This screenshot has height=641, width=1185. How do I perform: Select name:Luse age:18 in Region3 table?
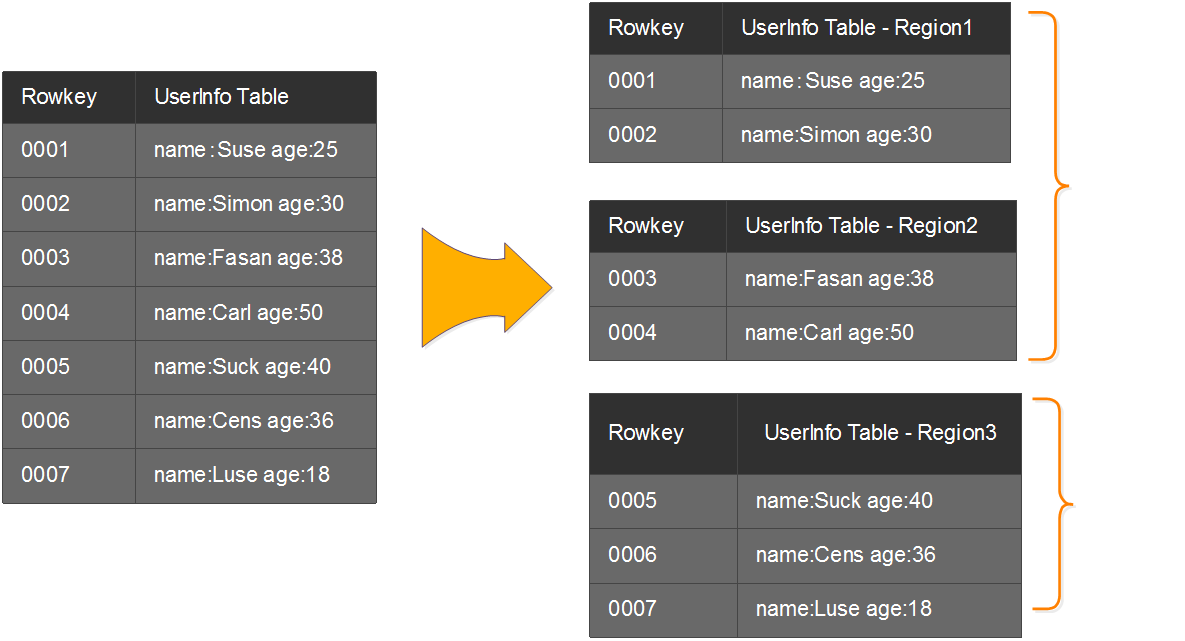(843, 609)
